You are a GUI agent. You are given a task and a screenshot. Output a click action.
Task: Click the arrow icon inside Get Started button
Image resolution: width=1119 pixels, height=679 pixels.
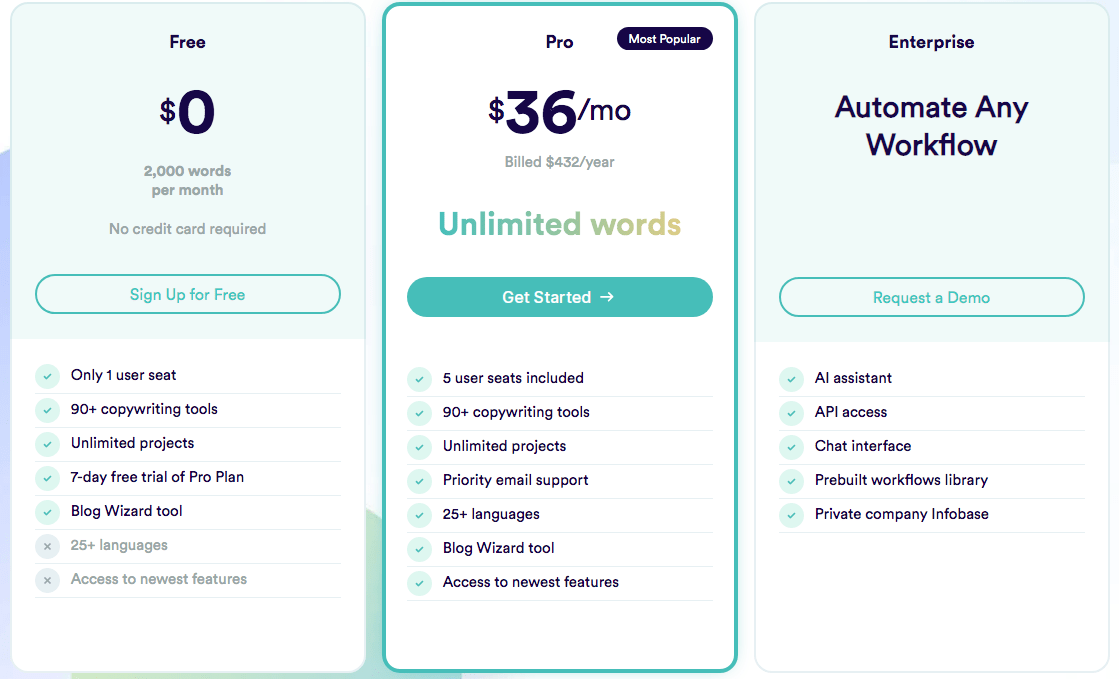click(605, 297)
